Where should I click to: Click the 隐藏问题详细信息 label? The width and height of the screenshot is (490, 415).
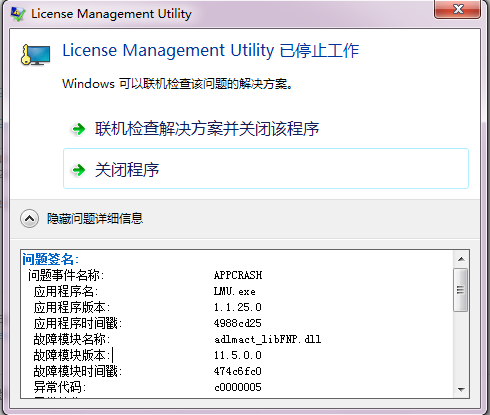[x=95, y=219]
